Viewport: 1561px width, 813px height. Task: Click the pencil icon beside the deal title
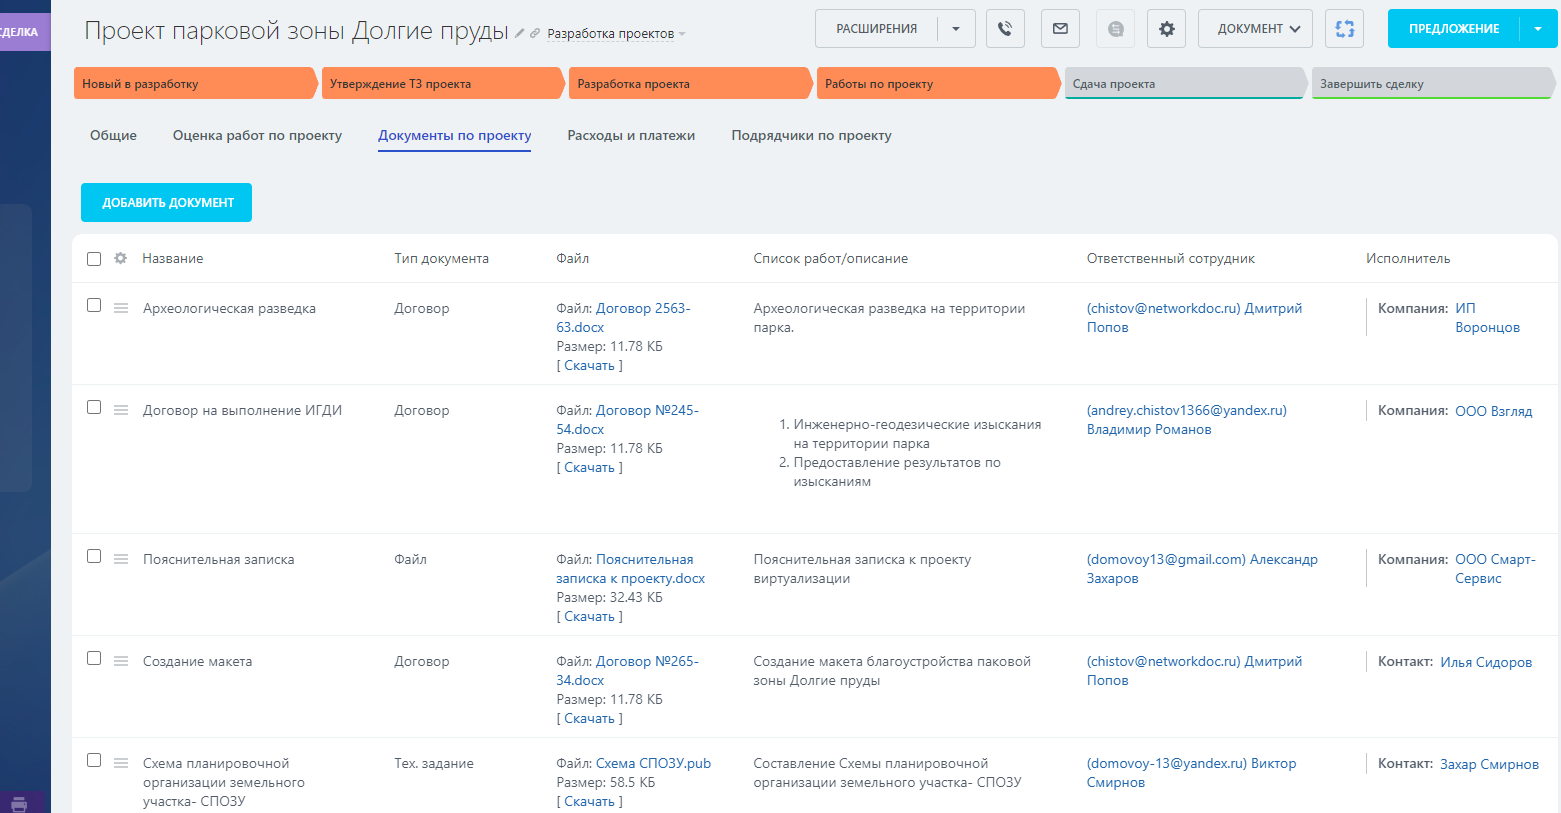pos(520,33)
